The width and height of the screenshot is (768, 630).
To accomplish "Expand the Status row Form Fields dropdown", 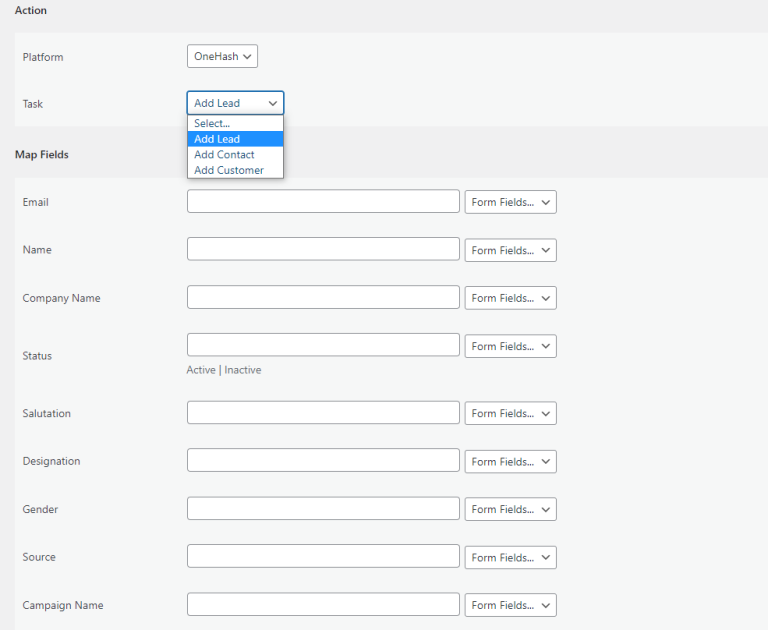I will coord(510,346).
